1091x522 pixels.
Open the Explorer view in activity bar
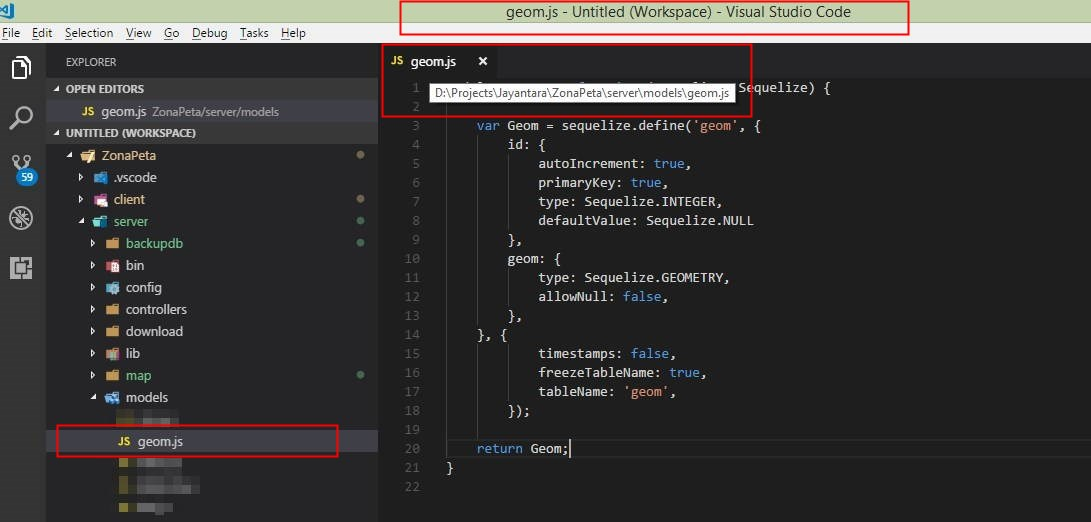point(22,68)
